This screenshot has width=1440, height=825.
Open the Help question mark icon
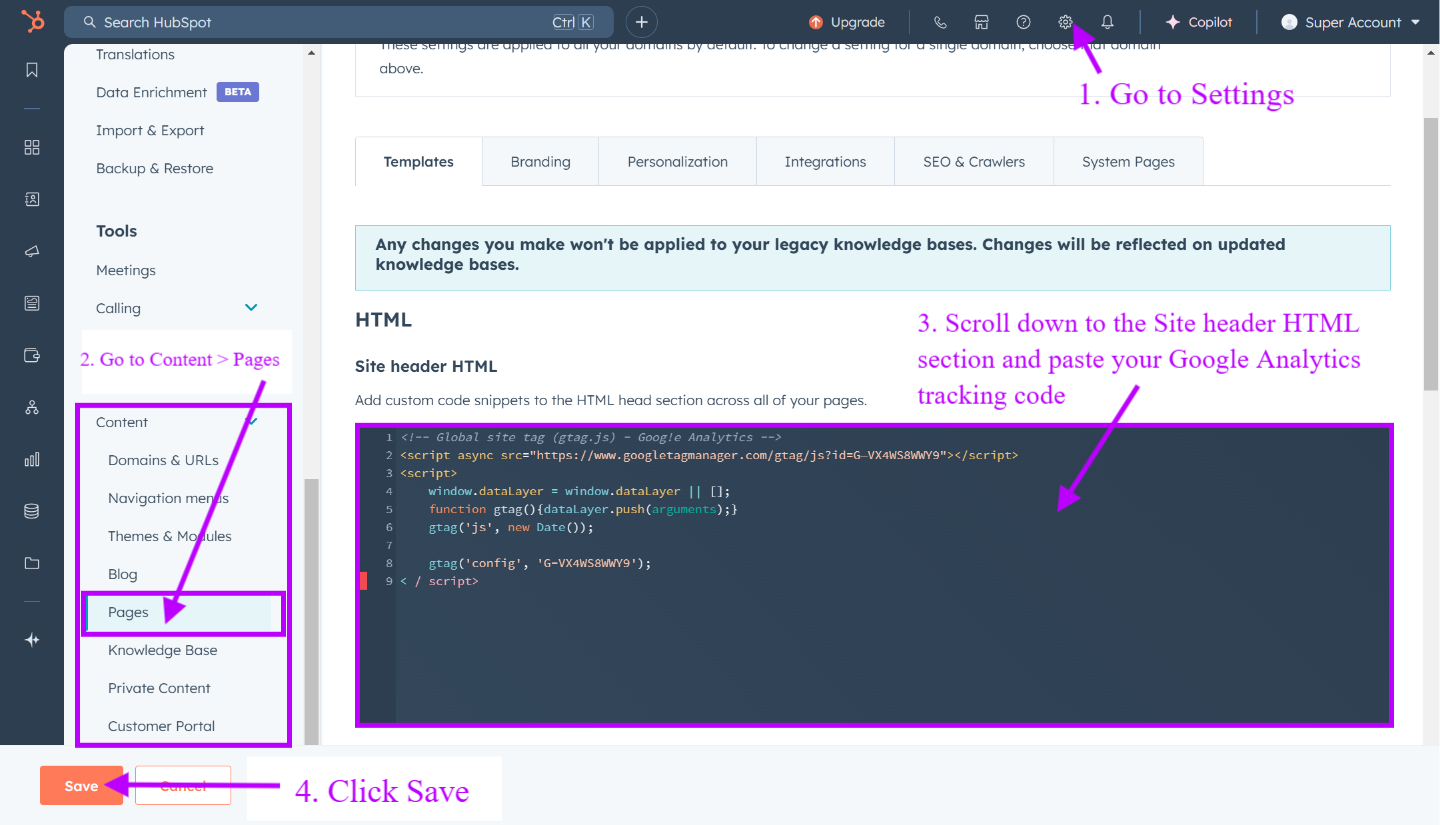coord(1023,22)
